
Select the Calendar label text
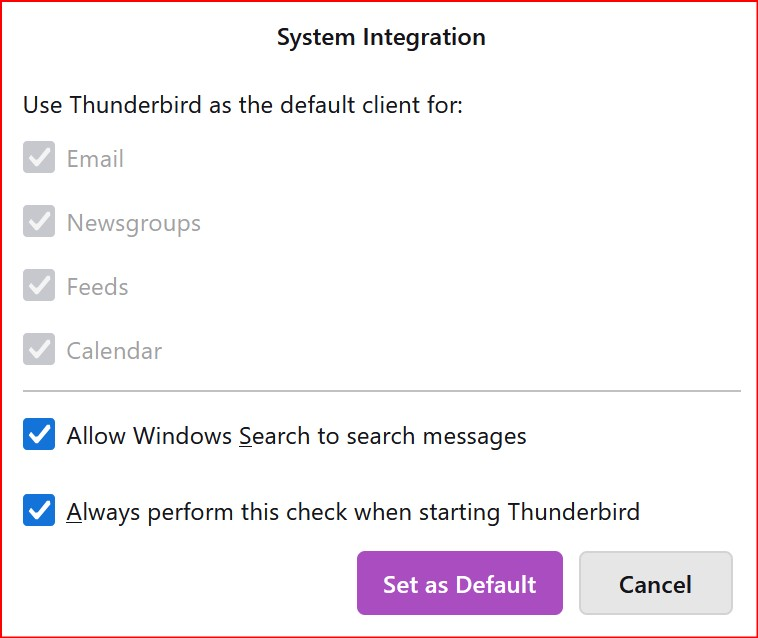tap(114, 351)
